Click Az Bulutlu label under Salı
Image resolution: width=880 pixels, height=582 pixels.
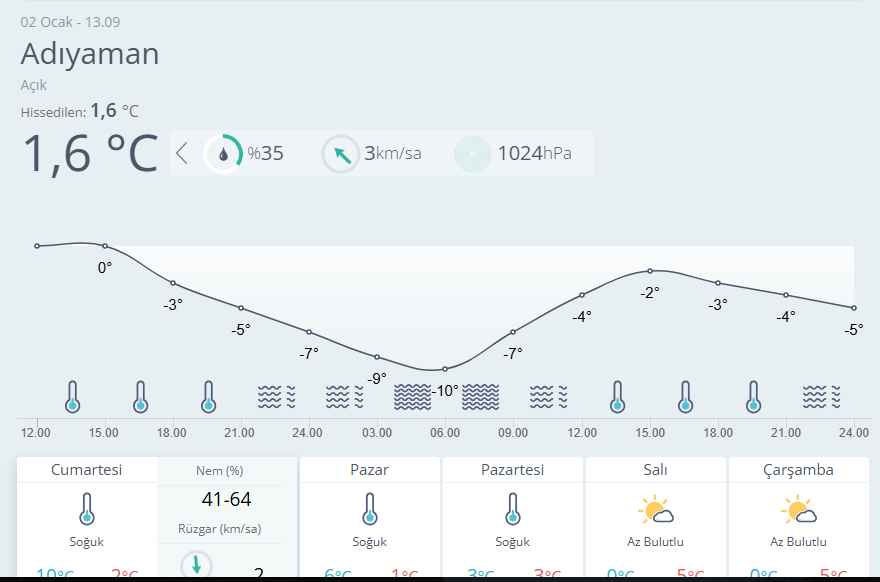tap(656, 542)
